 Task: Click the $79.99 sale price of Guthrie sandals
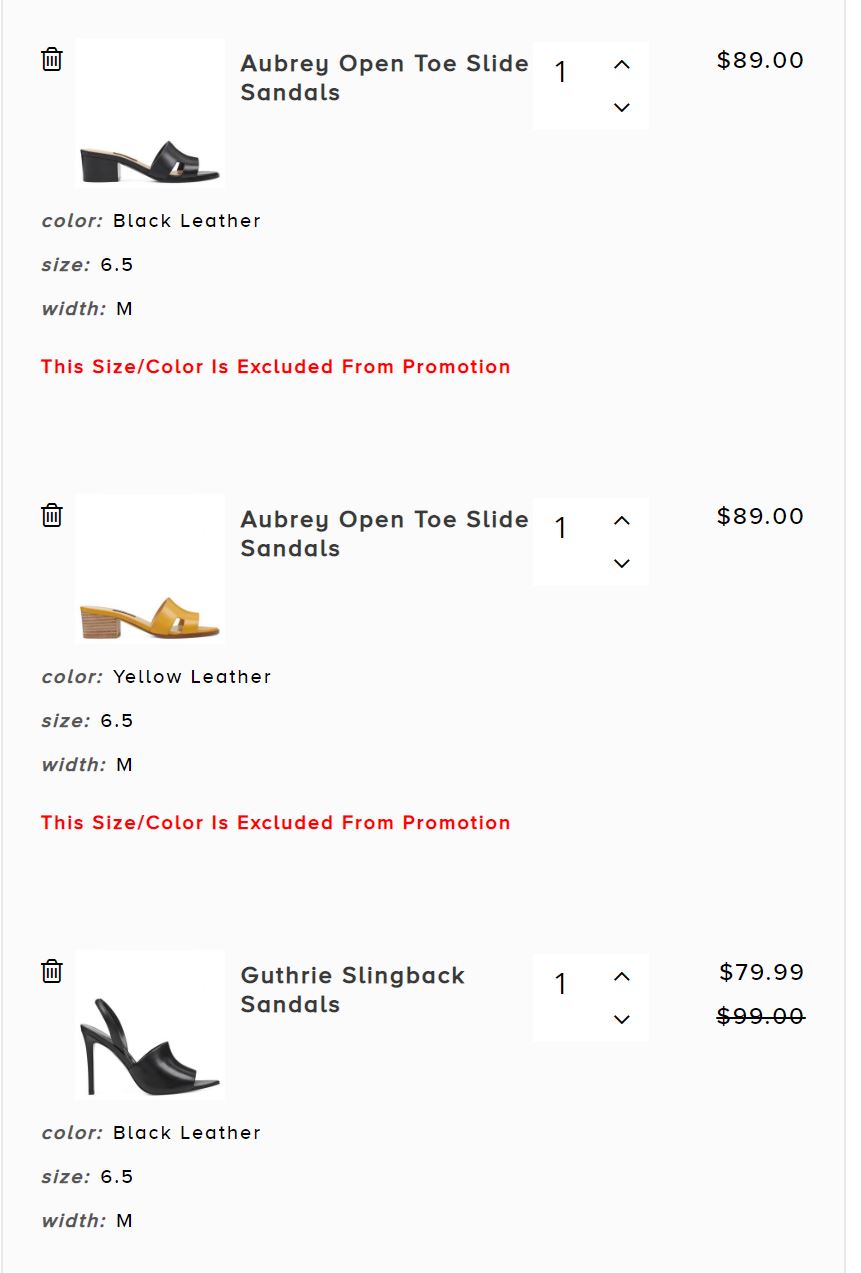761,972
